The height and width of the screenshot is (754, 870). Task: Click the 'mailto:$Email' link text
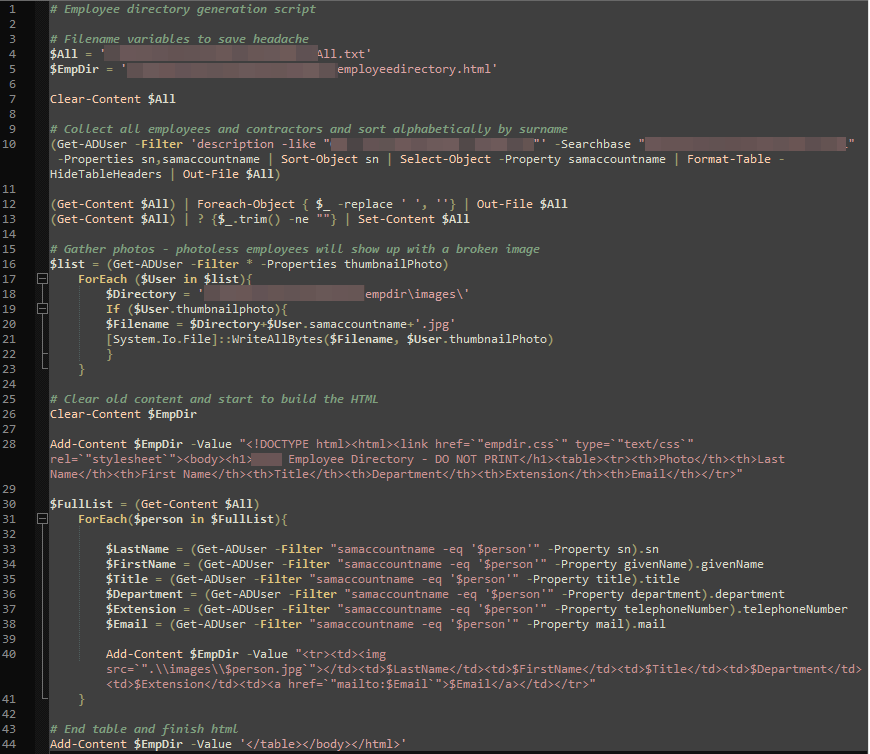pyautogui.click(x=382, y=685)
